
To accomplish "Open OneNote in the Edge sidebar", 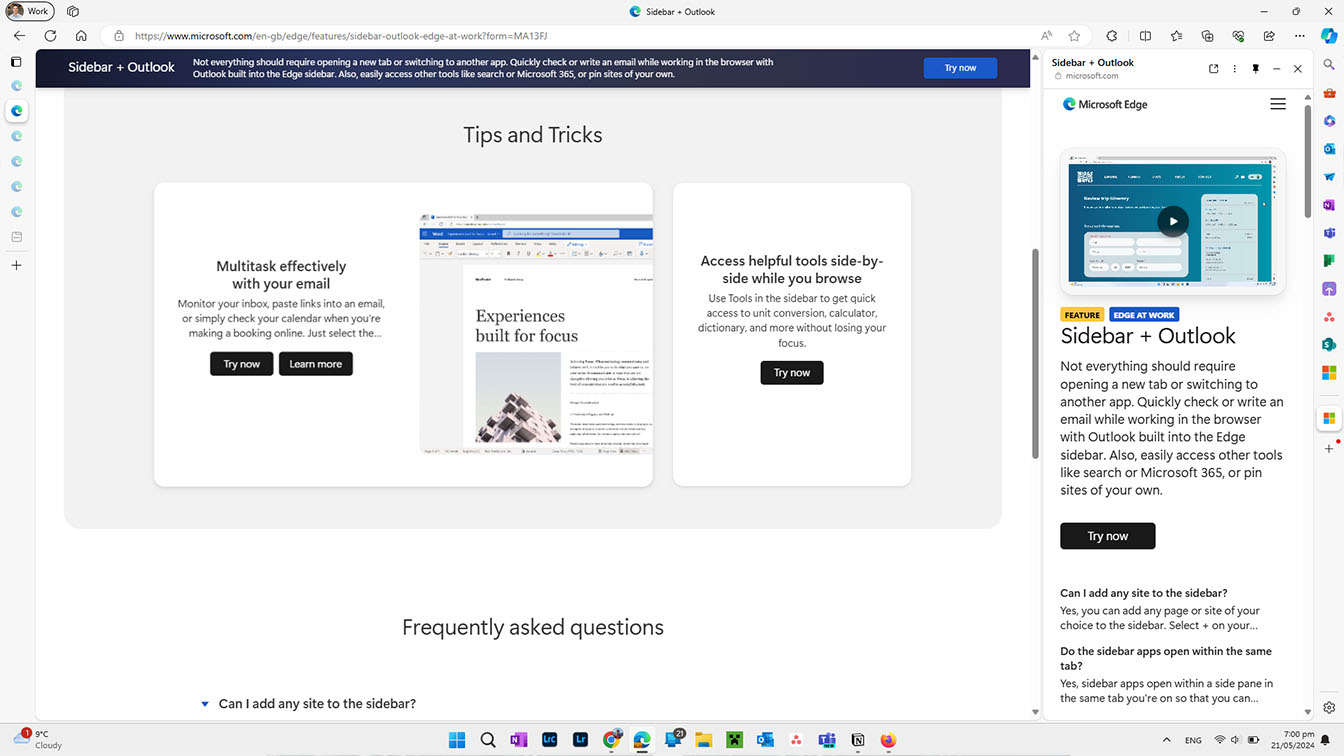I will pos(1329,205).
